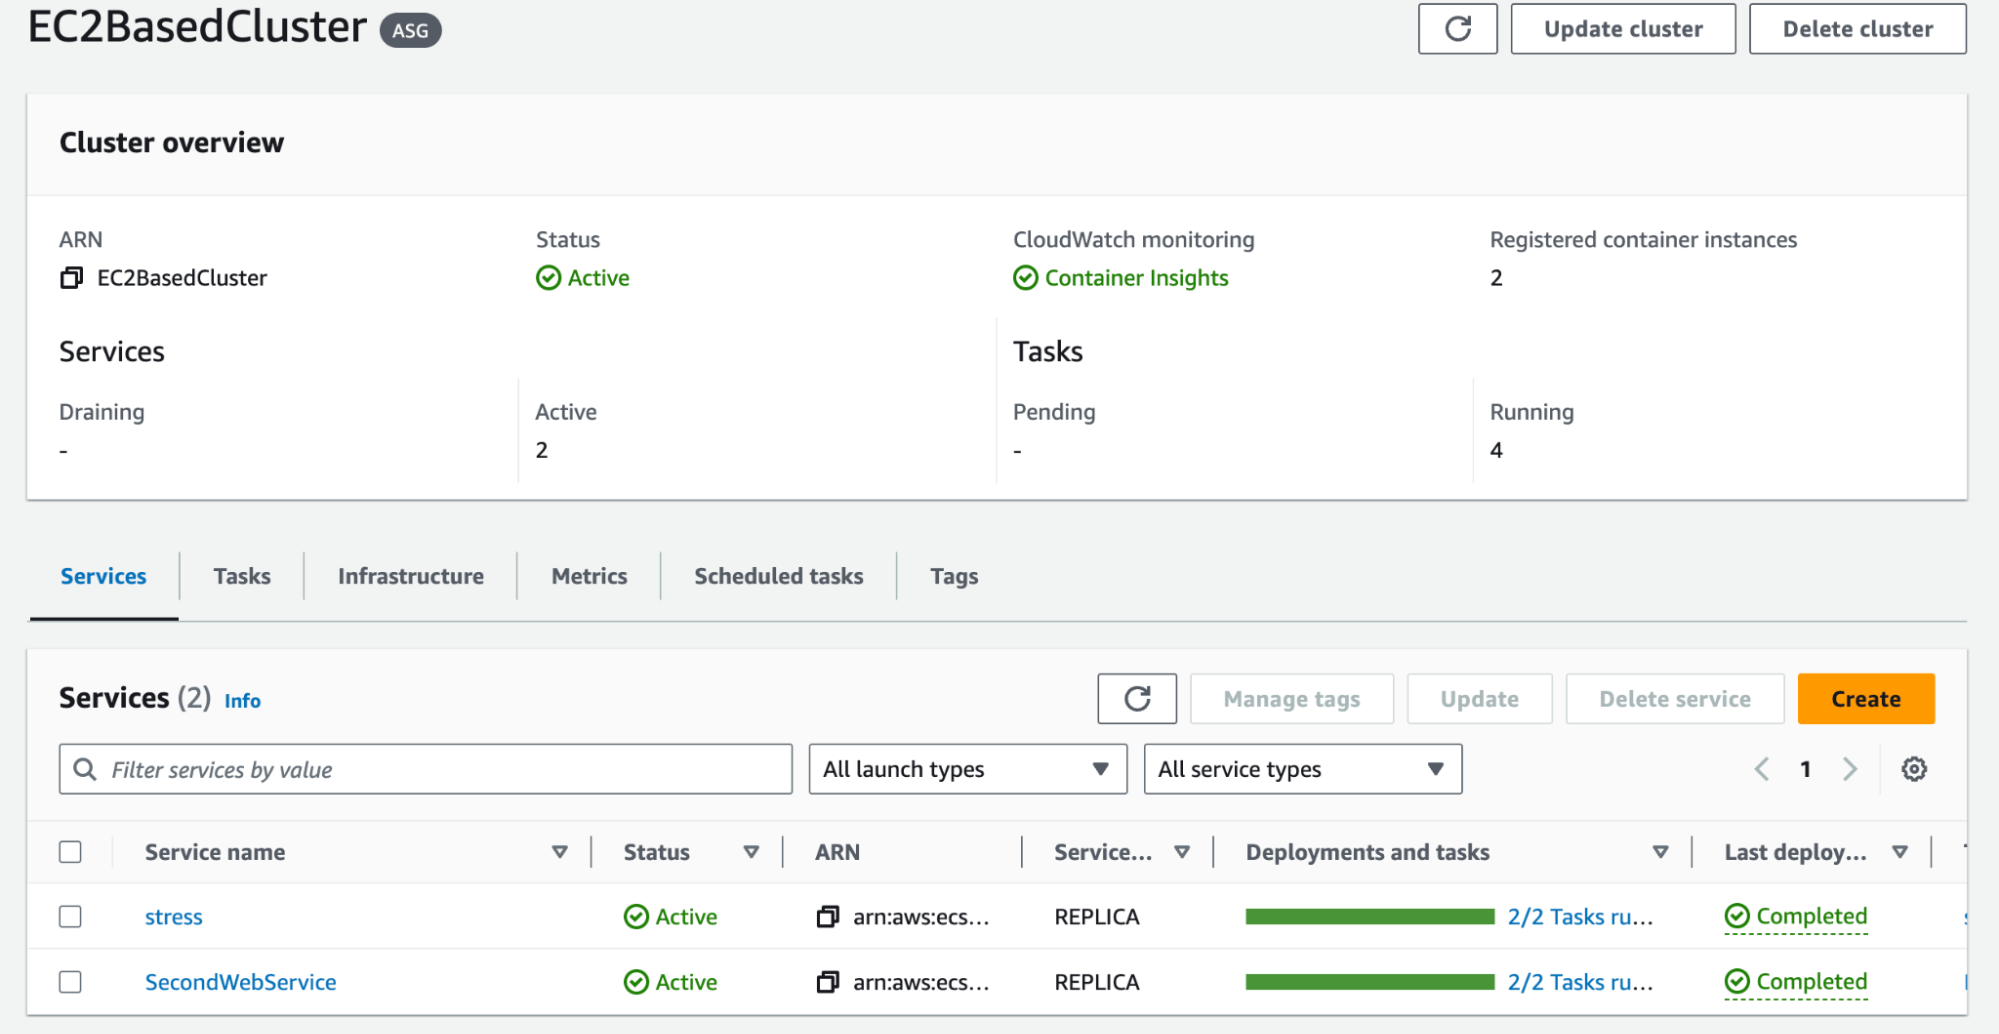
Task: Check the stress service checkbox
Action: coord(70,917)
